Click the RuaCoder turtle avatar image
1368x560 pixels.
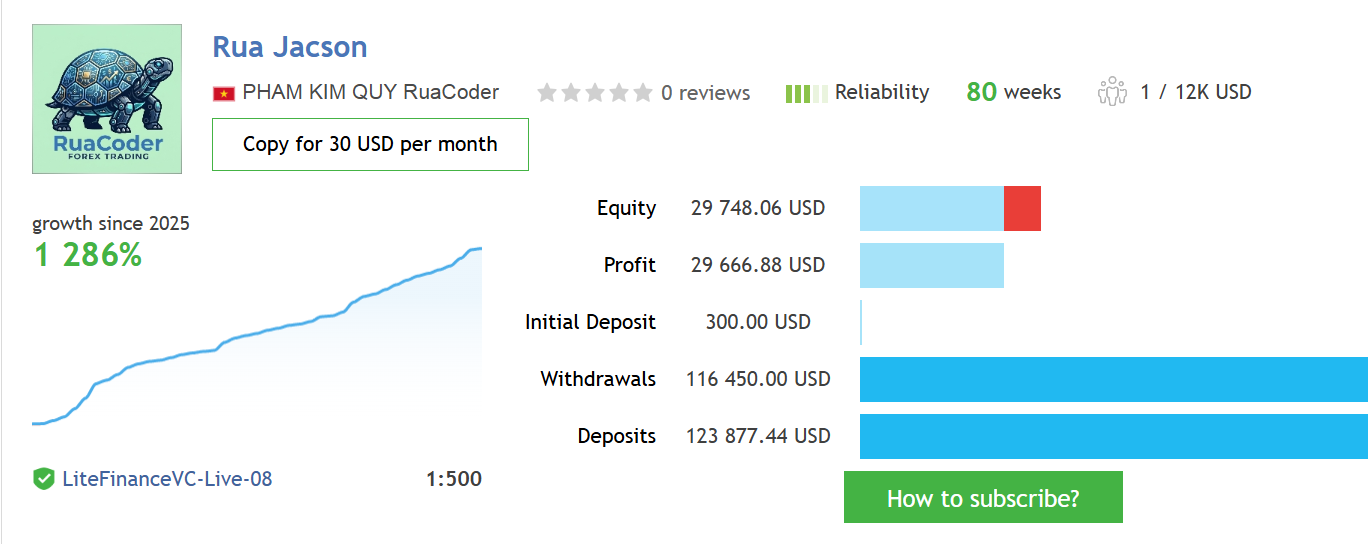click(x=107, y=99)
